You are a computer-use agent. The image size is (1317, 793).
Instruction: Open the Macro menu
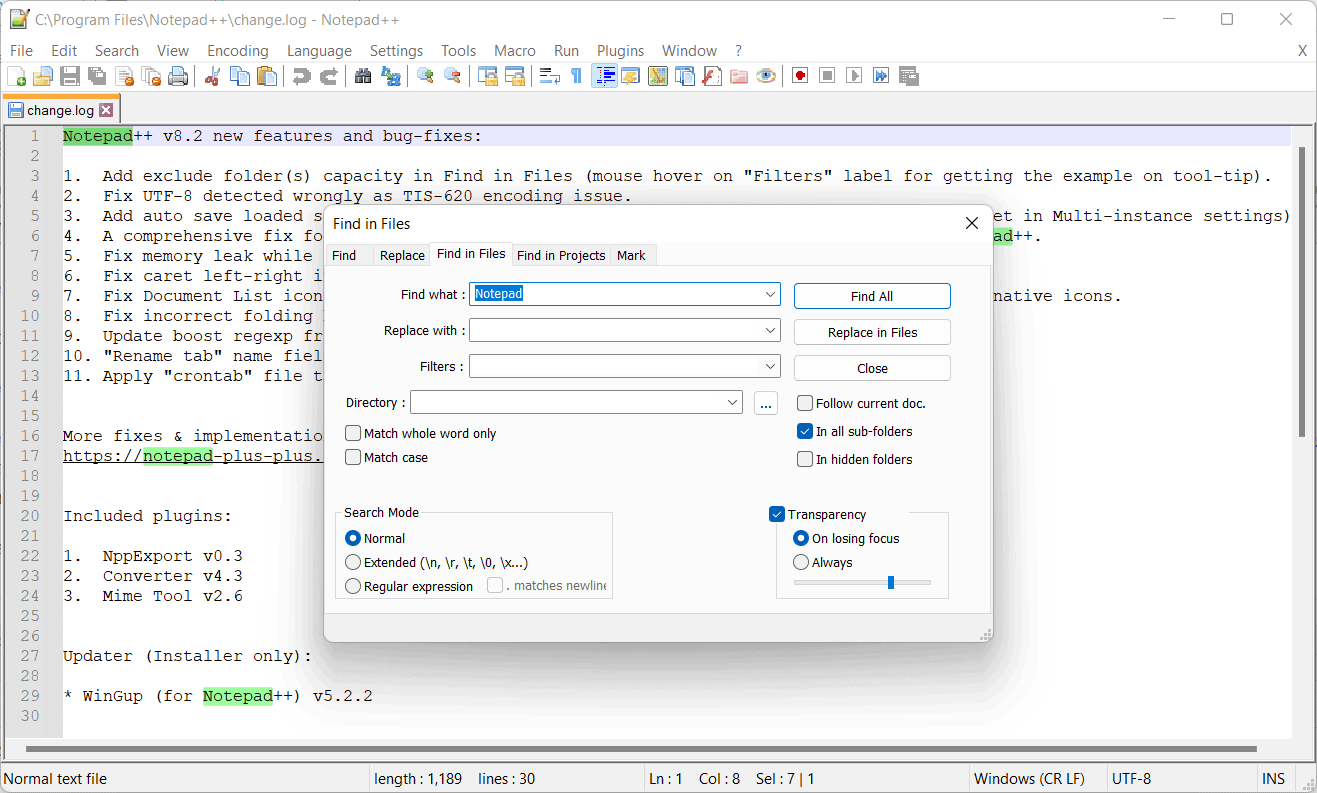pyautogui.click(x=515, y=51)
